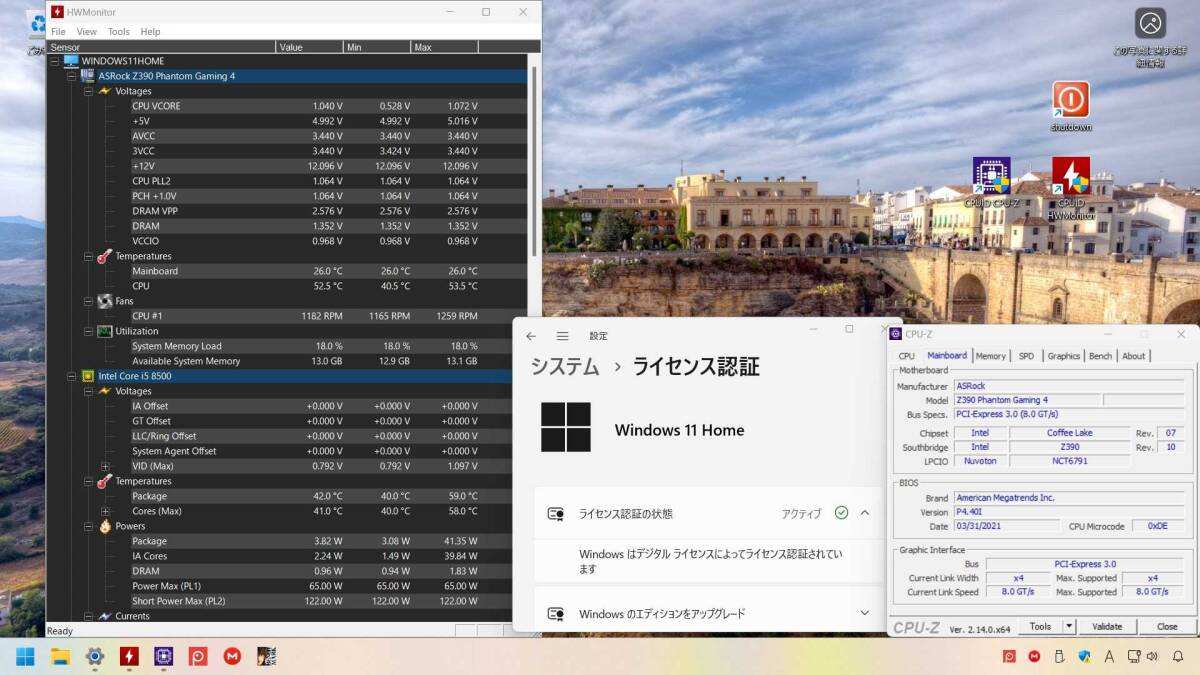This screenshot has width=1200, height=675.
Task: Open the shutdown desktop shortcut
Action: (x=1070, y=107)
